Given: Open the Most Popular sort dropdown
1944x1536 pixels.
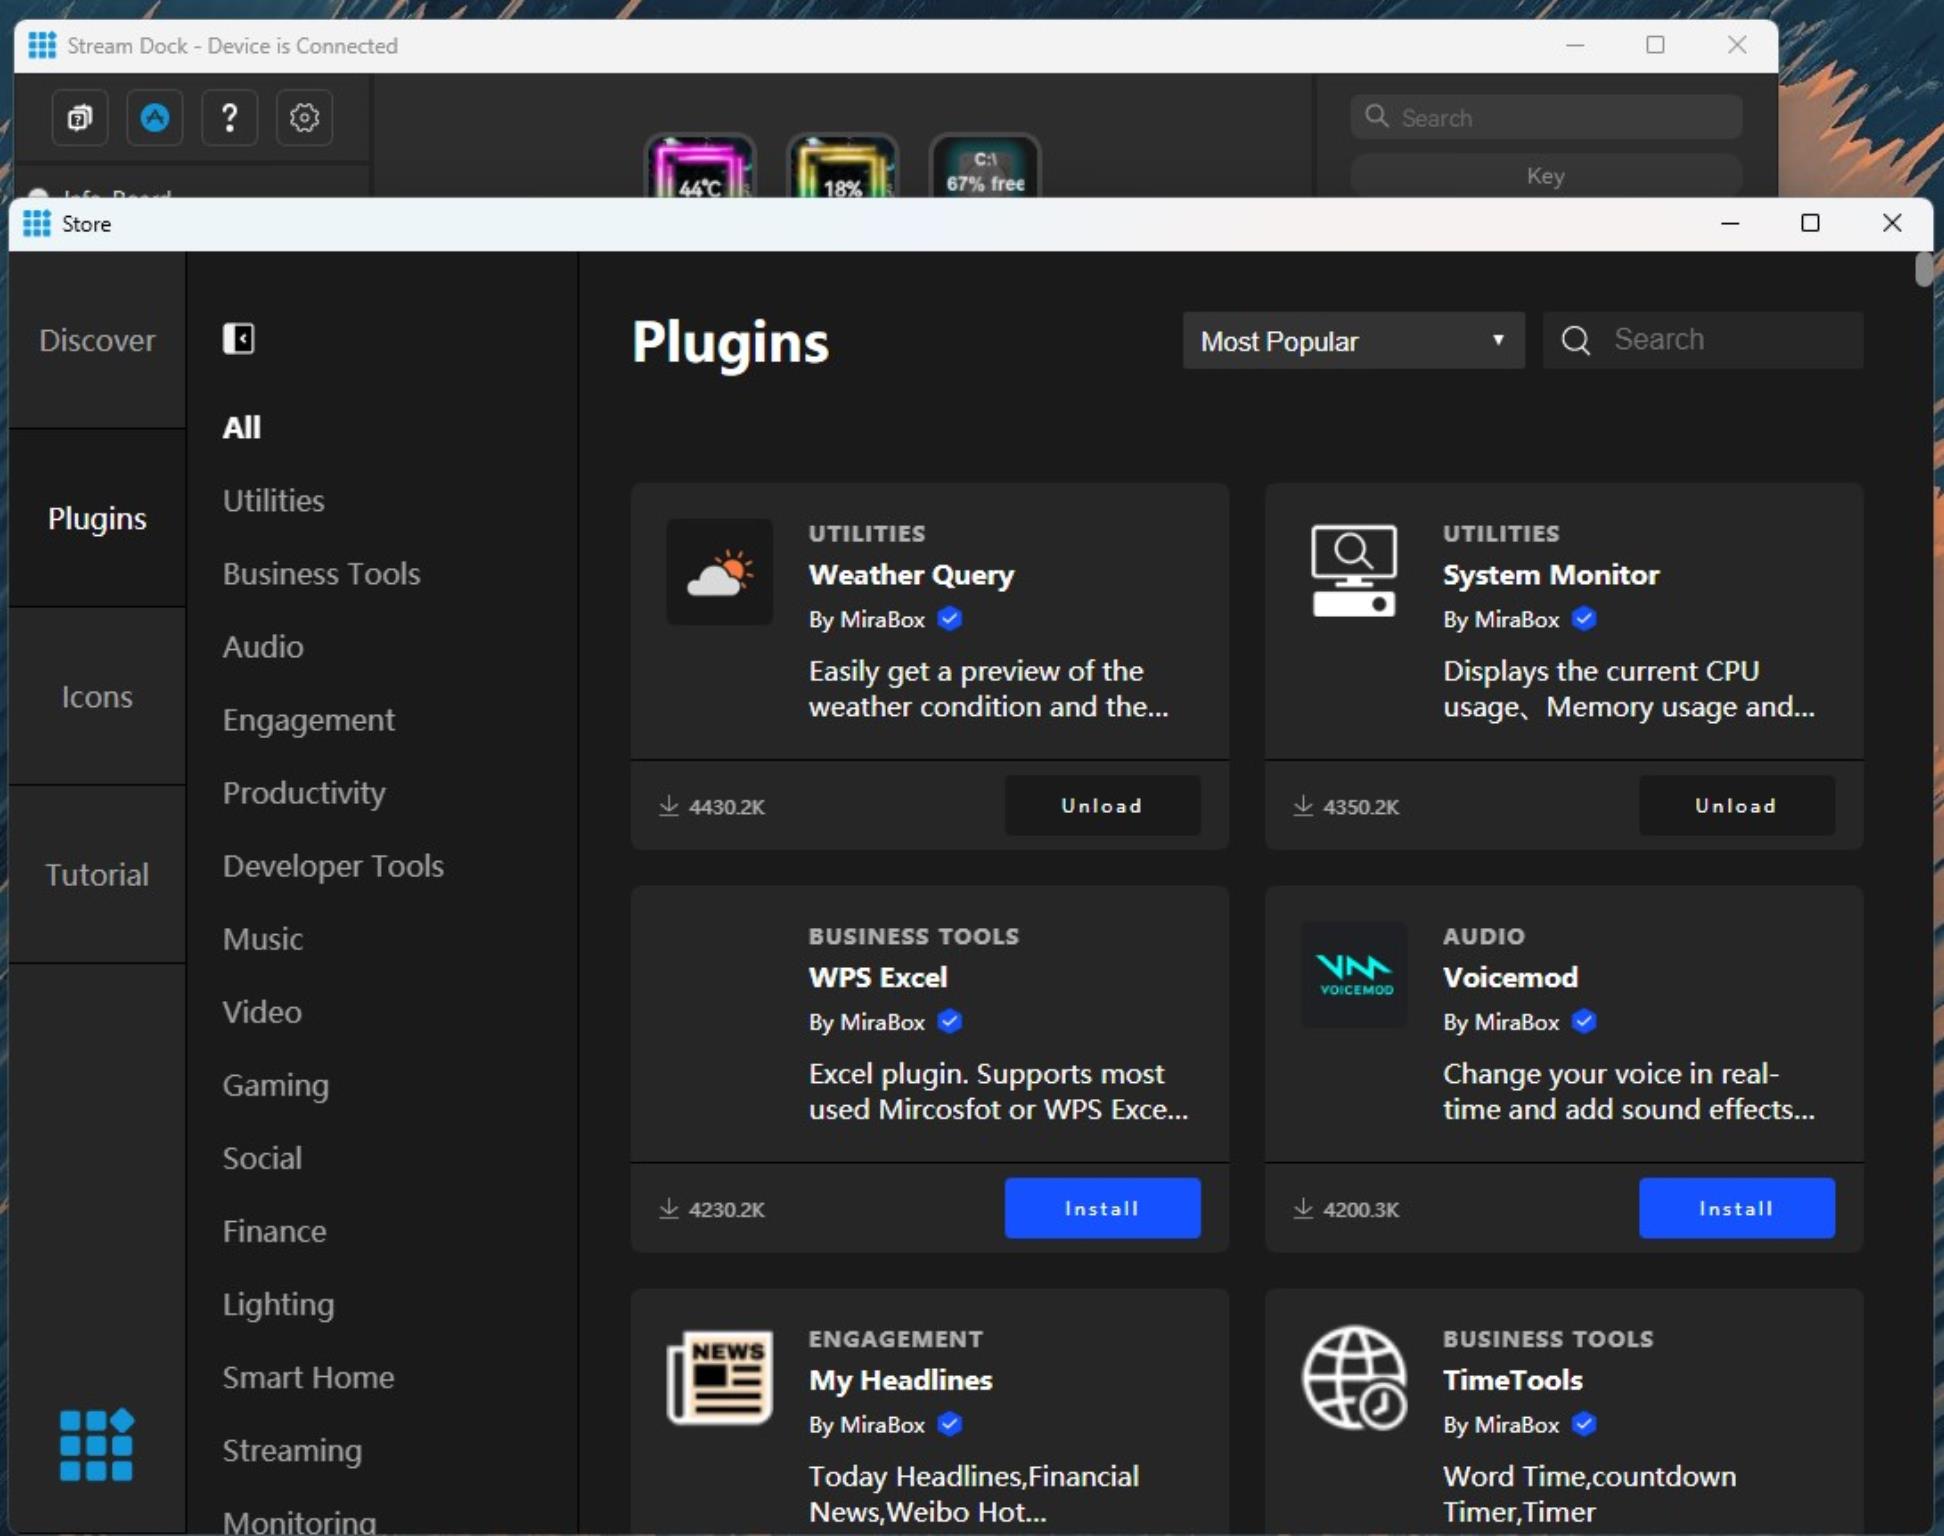Looking at the screenshot, I should (x=1353, y=341).
